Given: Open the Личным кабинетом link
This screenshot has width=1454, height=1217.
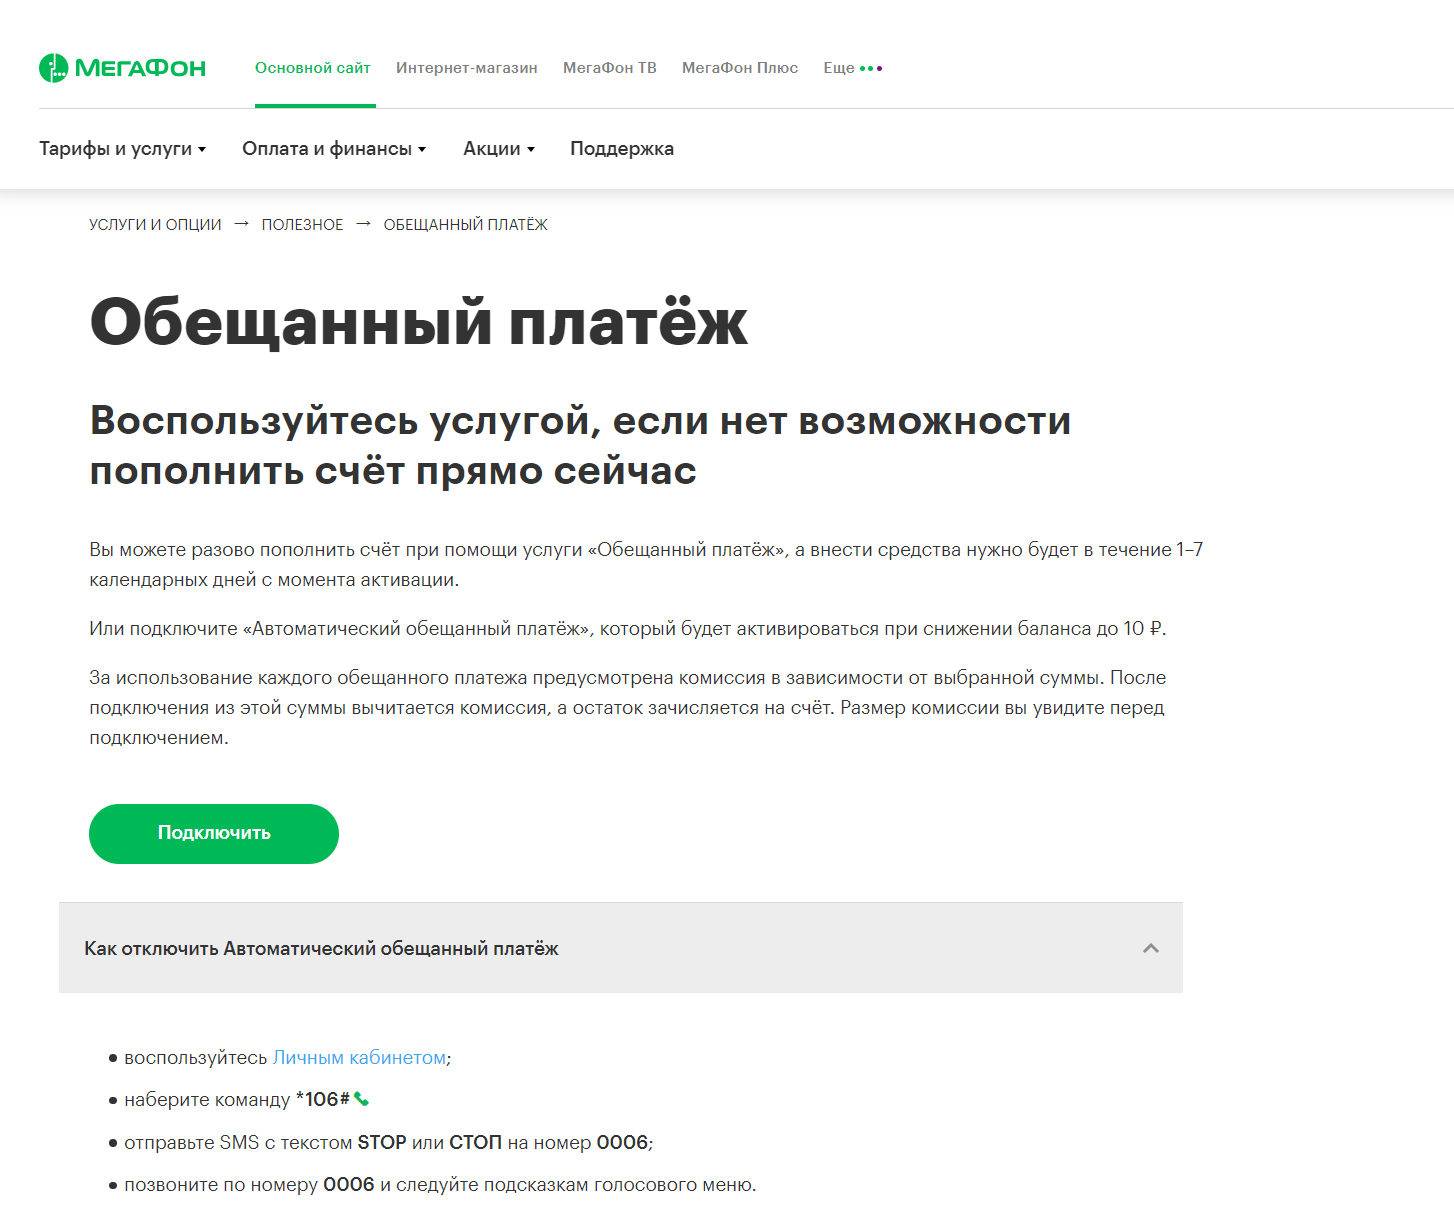Looking at the screenshot, I should pos(359,1058).
